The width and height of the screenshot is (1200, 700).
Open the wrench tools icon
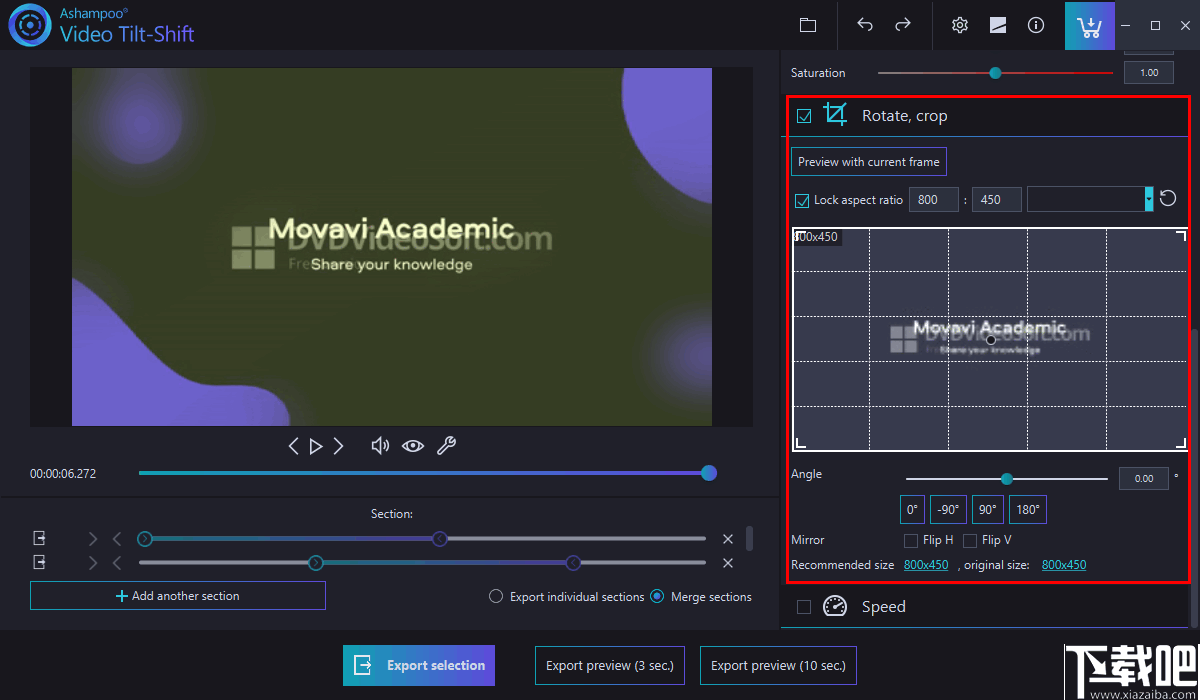click(x=446, y=446)
